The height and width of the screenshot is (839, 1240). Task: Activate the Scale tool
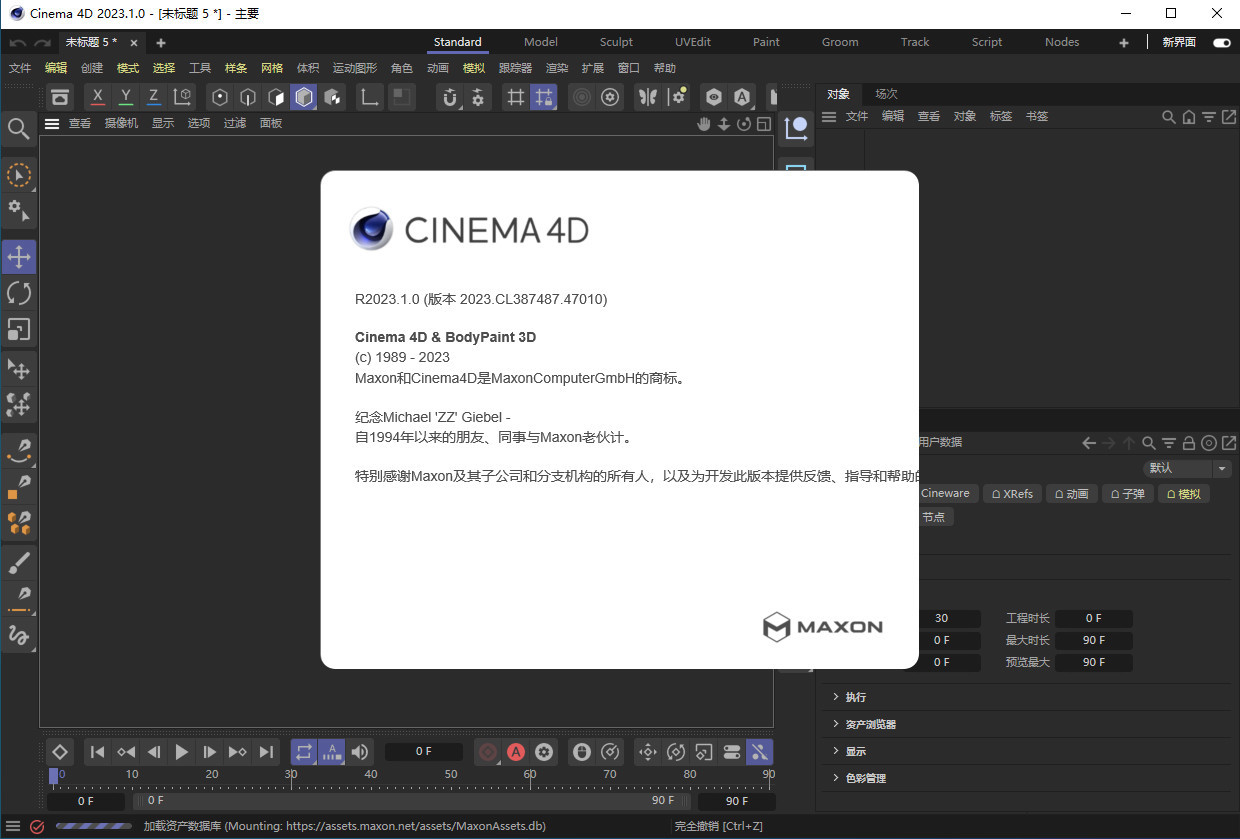pos(18,329)
